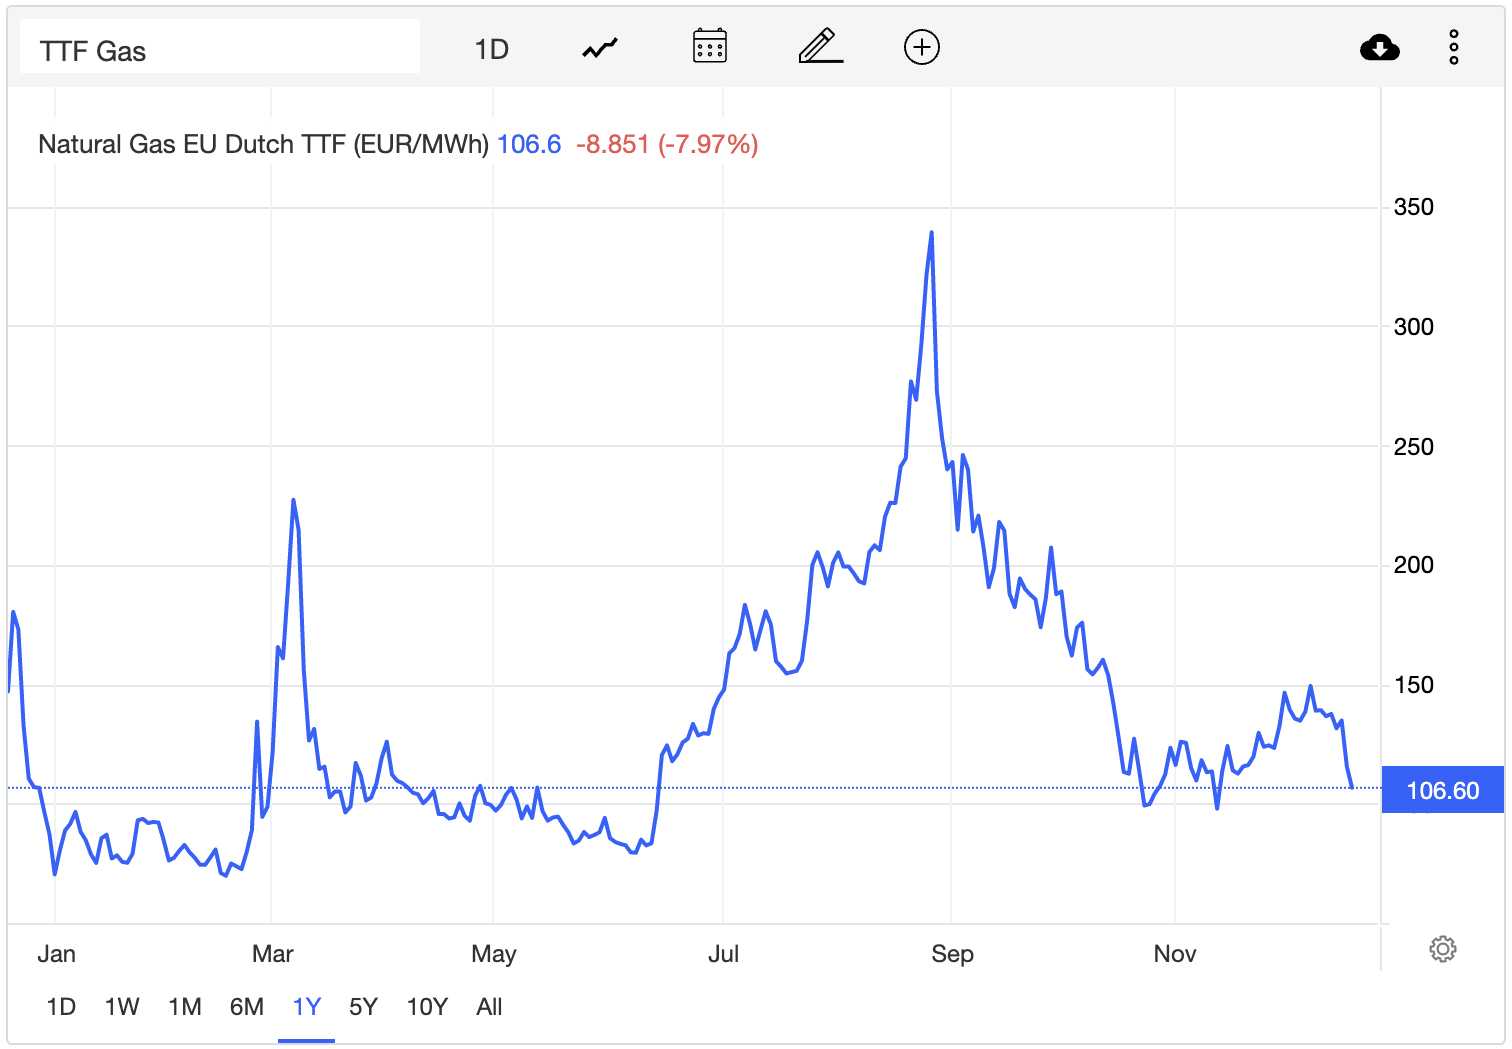1512x1049 pixels.
Task: Click the 250 price axis label
Action: 1414,447
